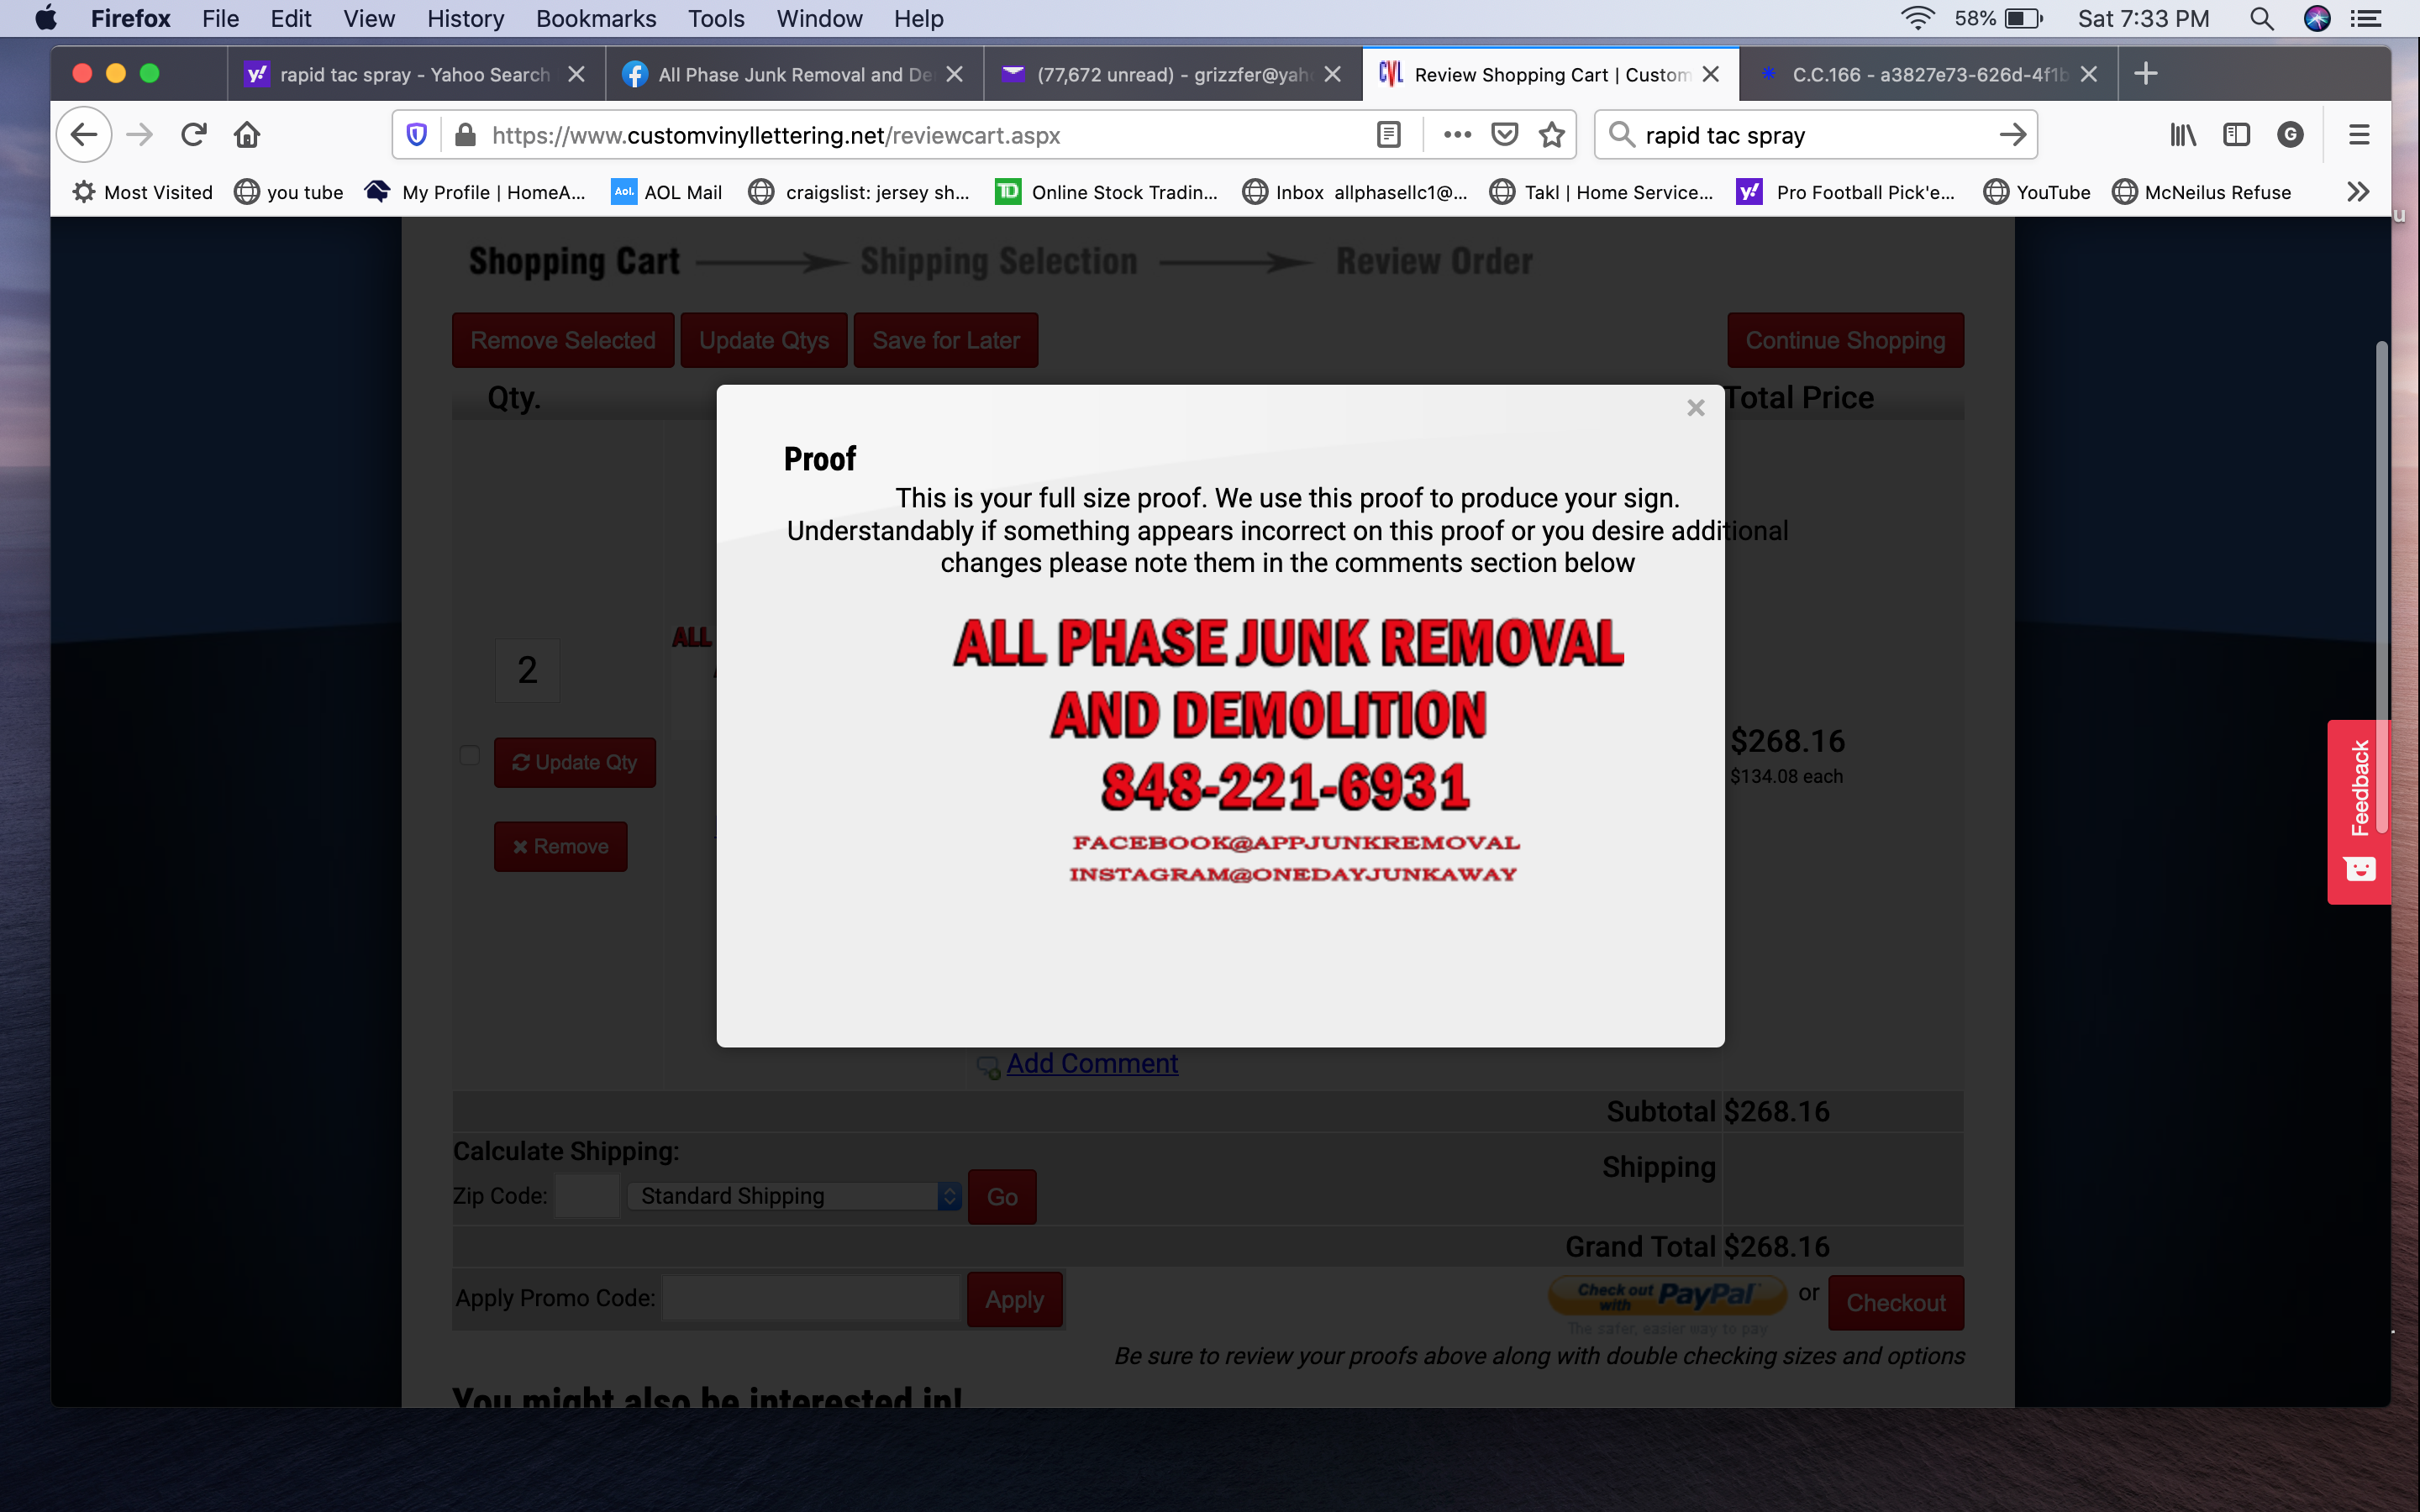Open macOS Spotlight search icon
This screenshot has height=1512, width=2420.
coord(2261,19)
